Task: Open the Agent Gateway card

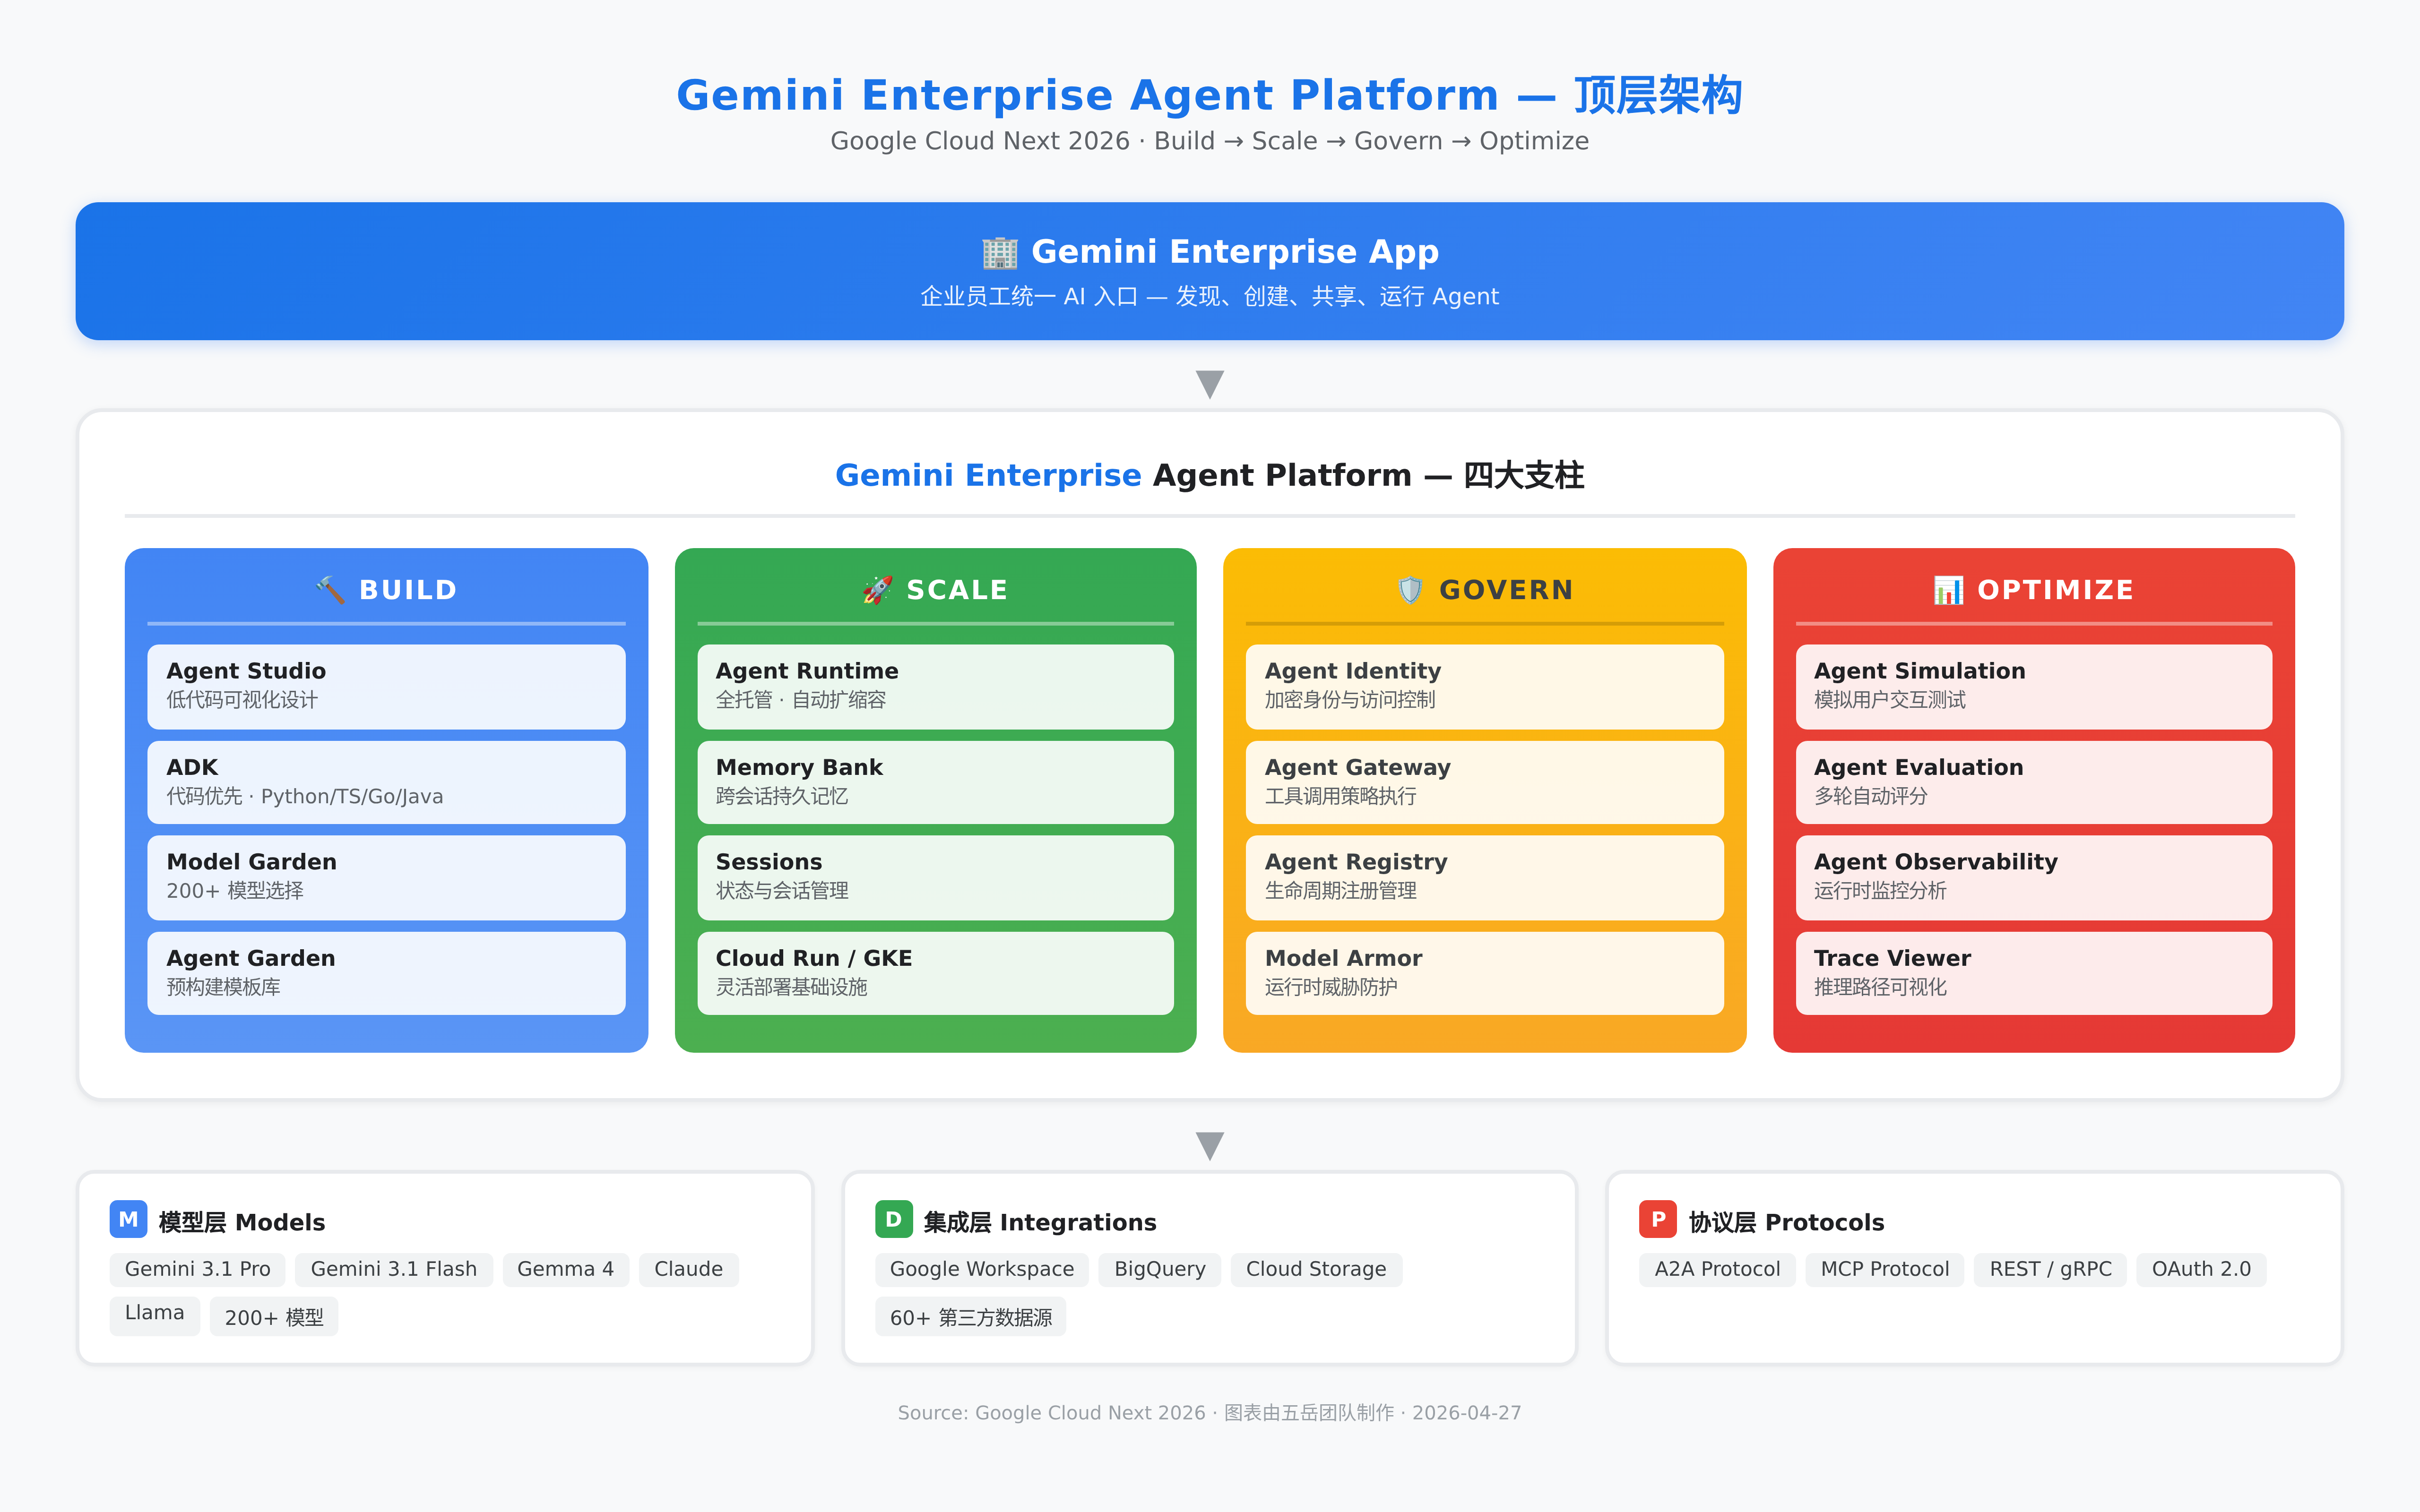Action: pyautogui.click(x=1484, y=782)
